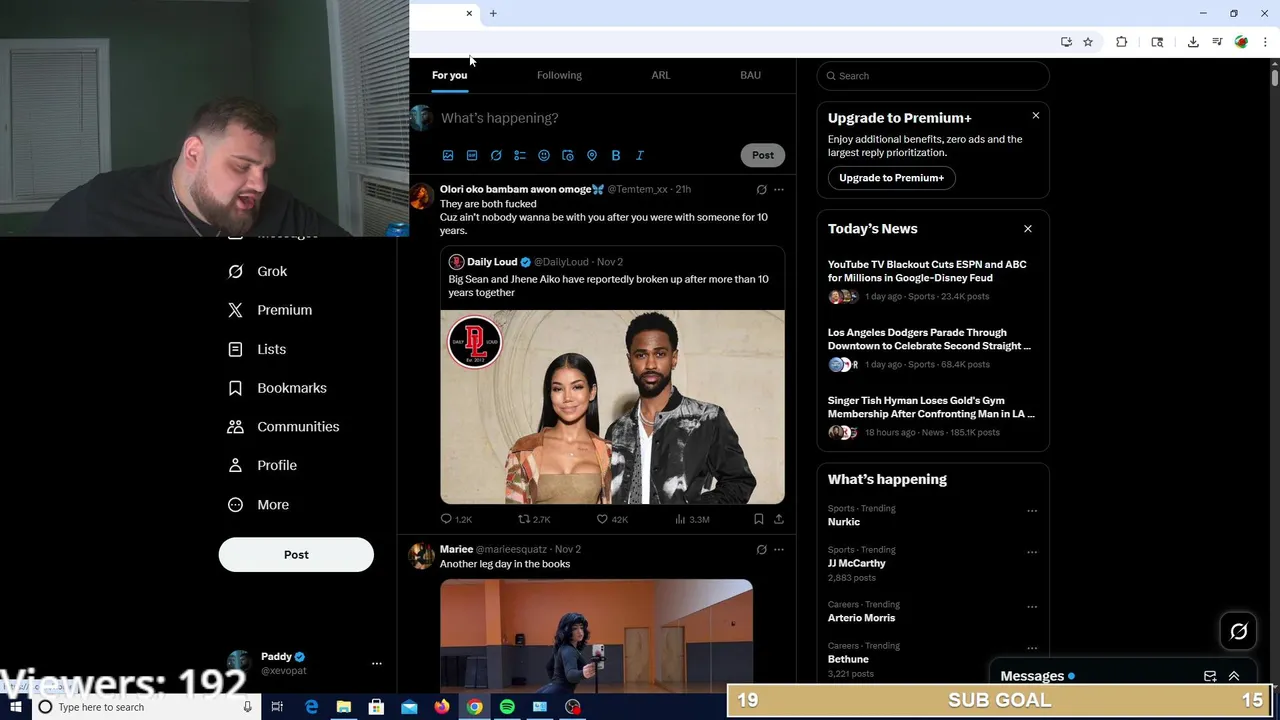Click the gray Post button in composer
Image resolution: width=1280 pixels, height=720 pixels.
pos(763,155)
